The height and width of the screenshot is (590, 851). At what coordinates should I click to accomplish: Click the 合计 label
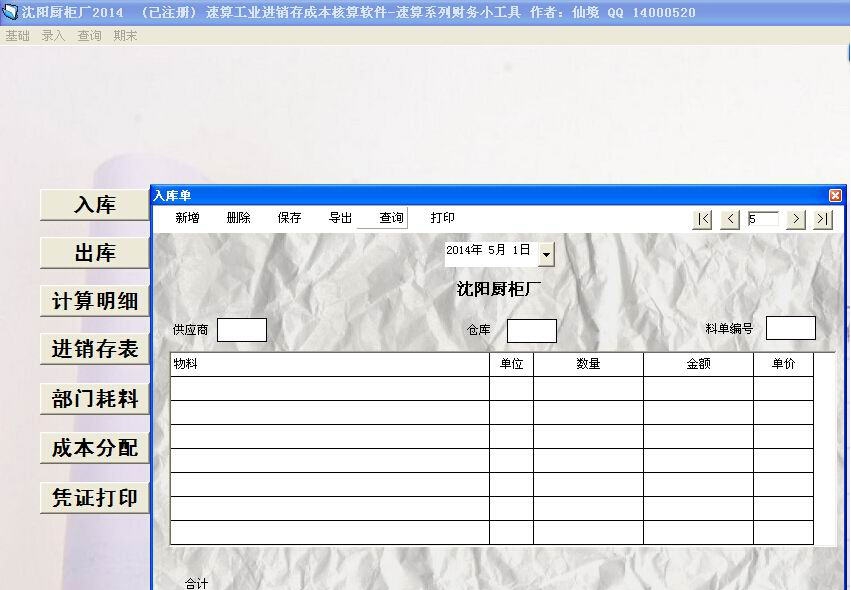pos(196,583)
